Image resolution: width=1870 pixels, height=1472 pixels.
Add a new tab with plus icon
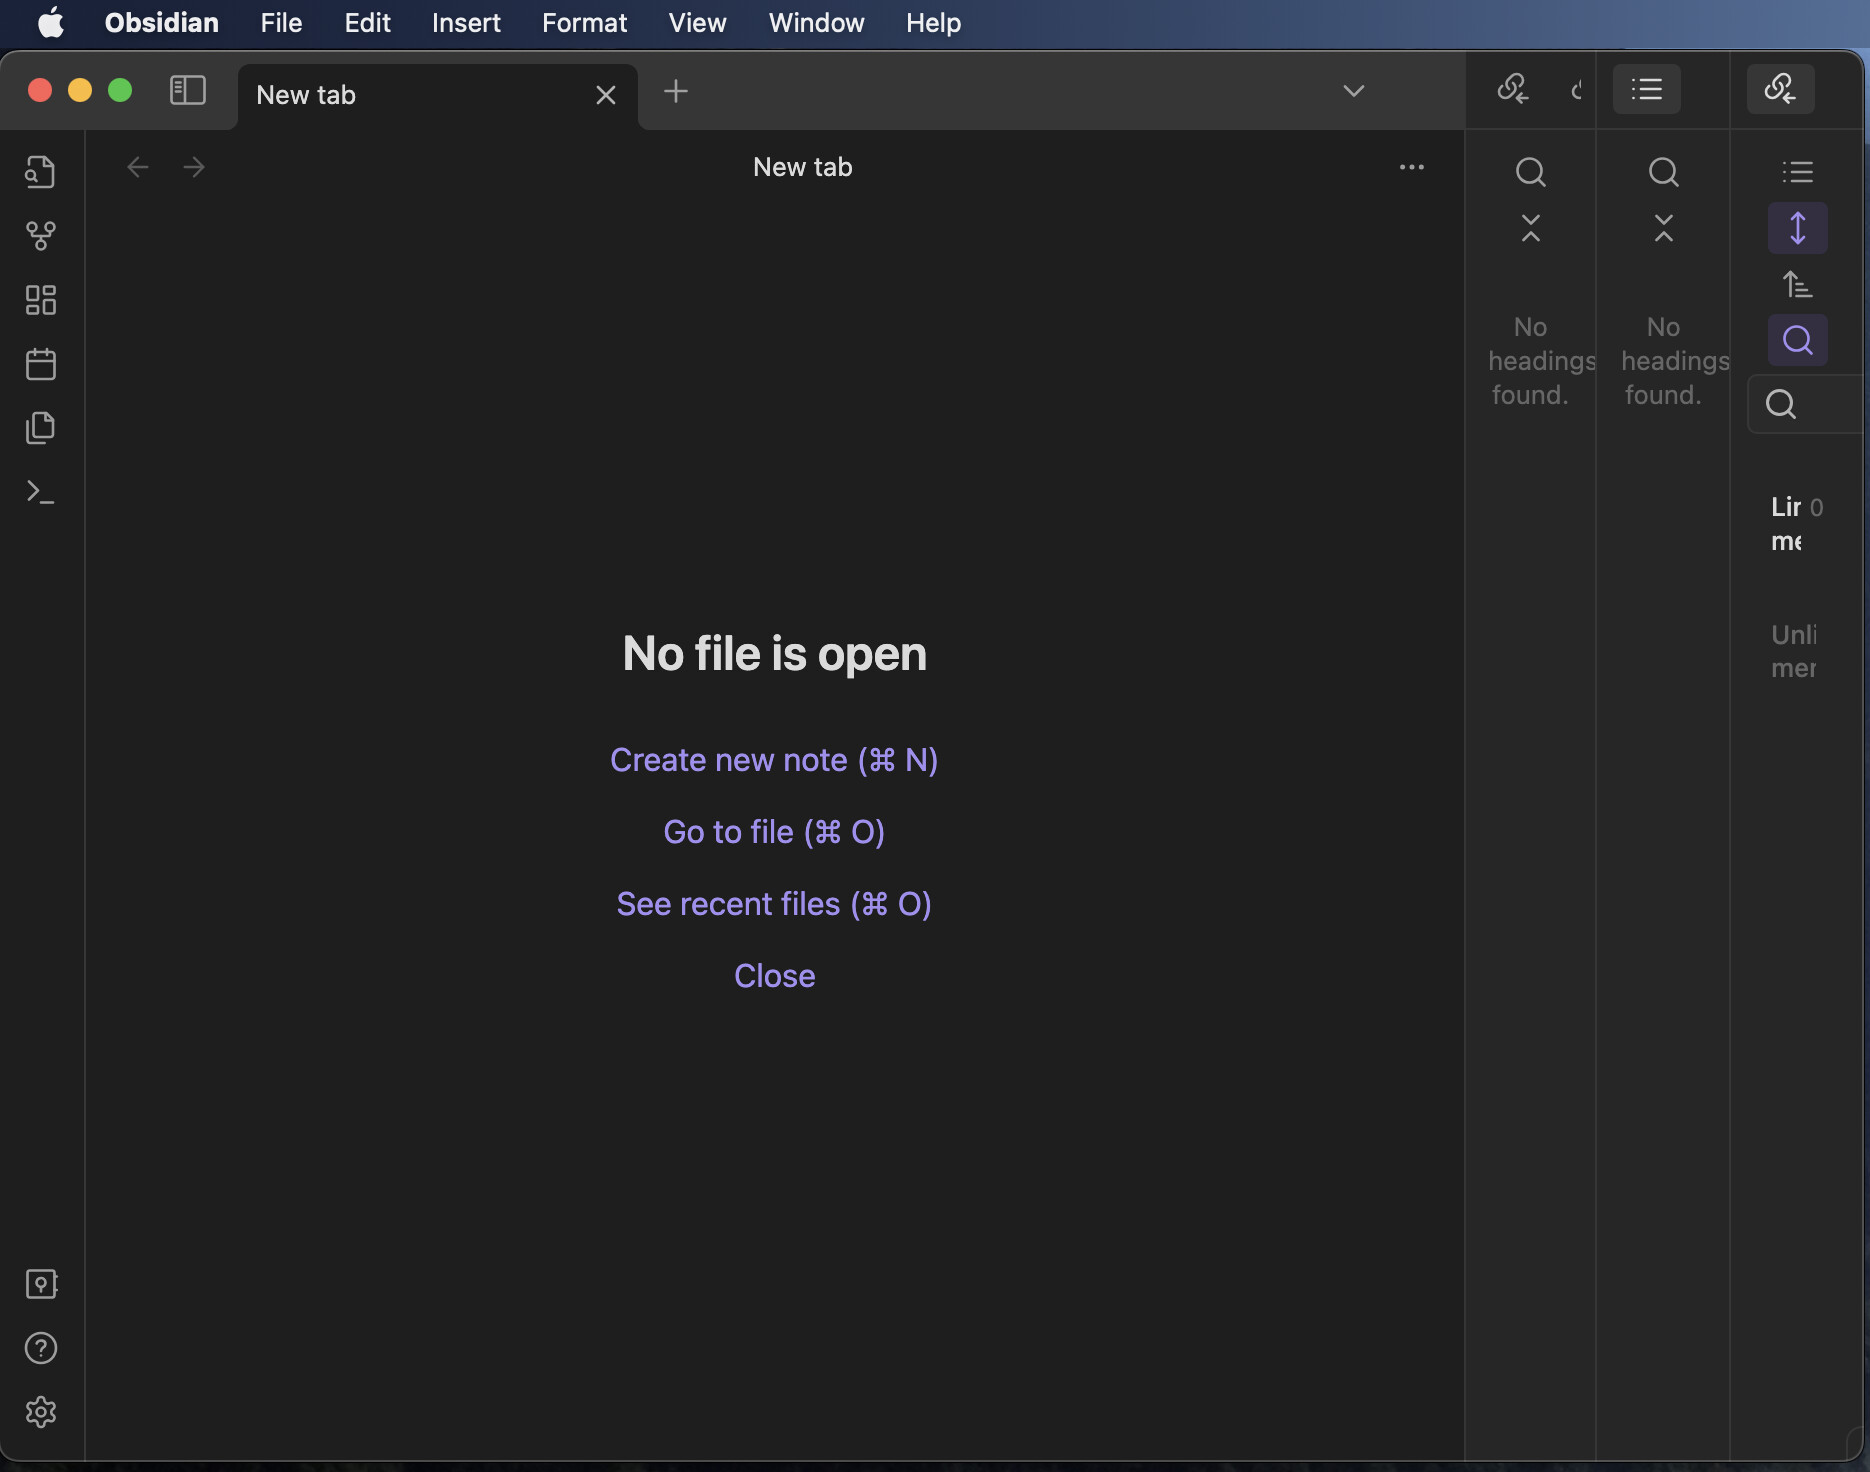point(676,91)
